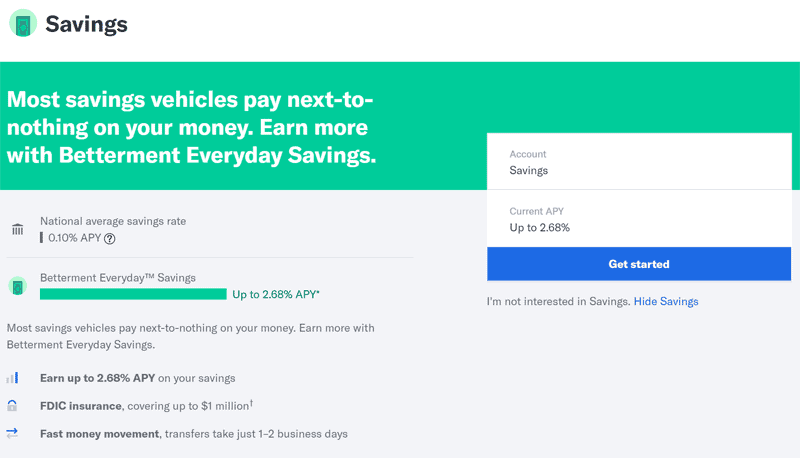Click the bank building icon
This screenshot has width=800, height=458.
point(18,229)
